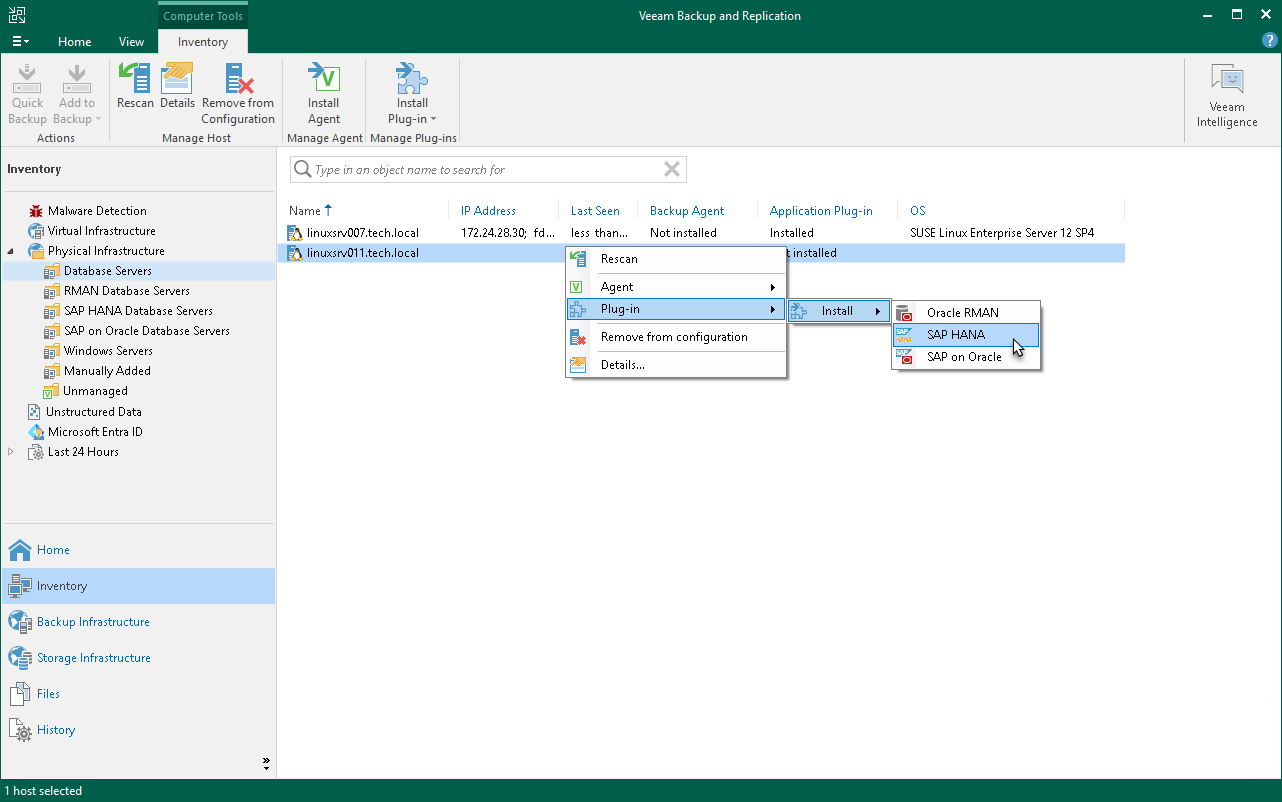The image size is (1282, 802).
Task: Open the Add to Backup dropdown arrow
Action: 98,119
